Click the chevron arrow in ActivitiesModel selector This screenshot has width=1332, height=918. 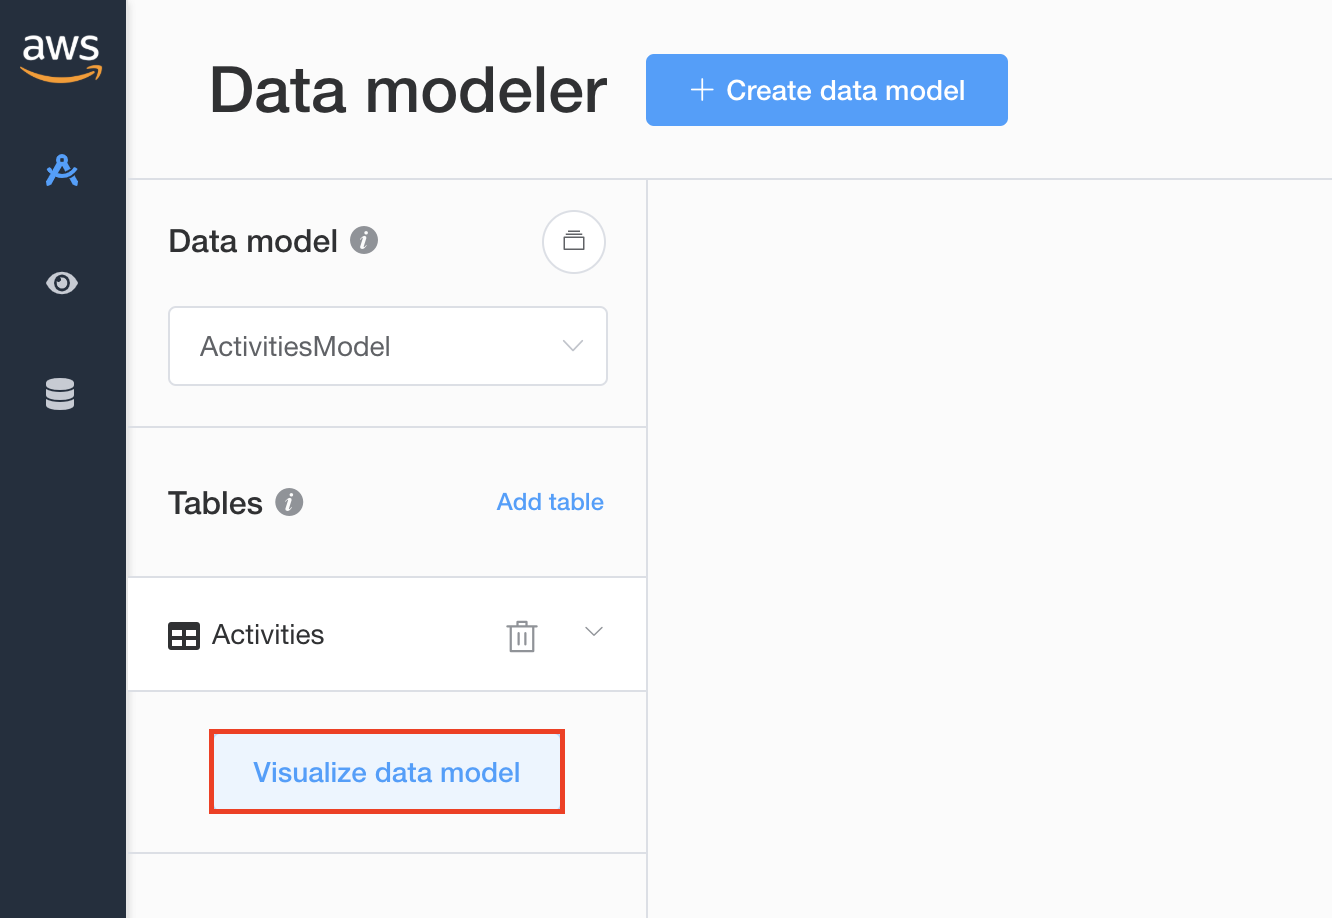573,346
